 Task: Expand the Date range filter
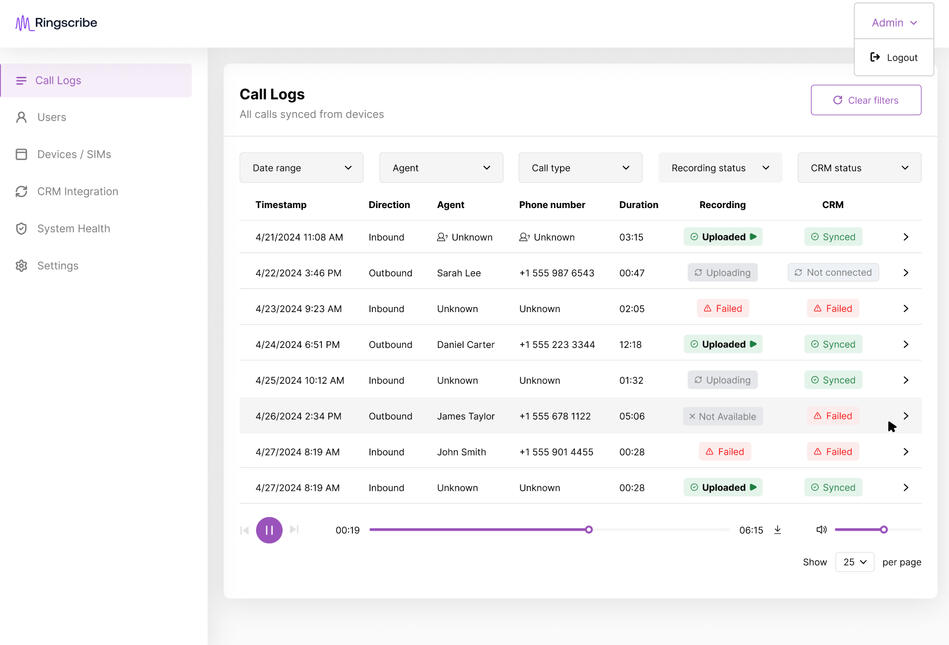click(x=301, y=168)
